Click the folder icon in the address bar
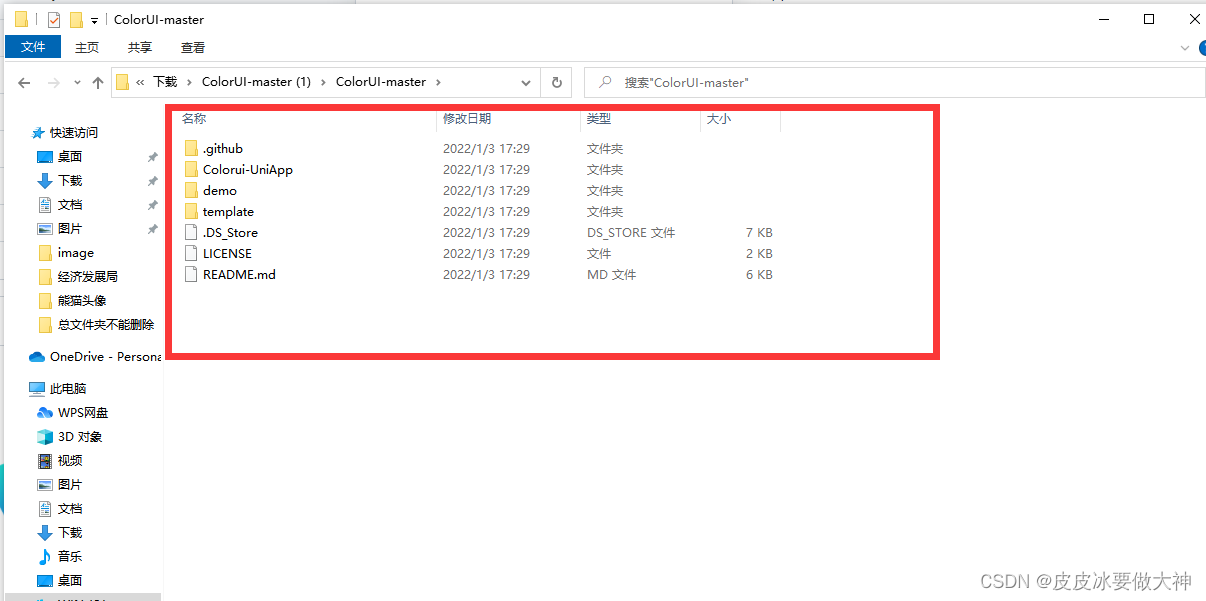 click(x=122, y=83)
